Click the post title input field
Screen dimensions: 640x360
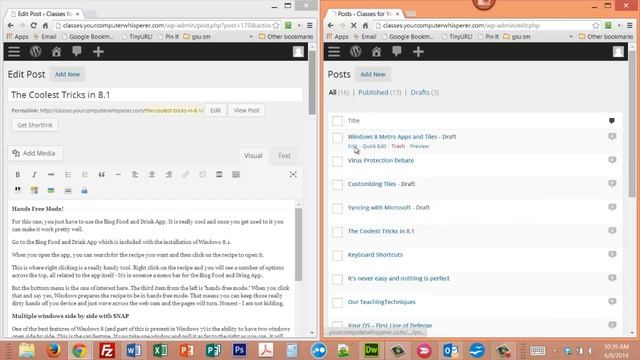155,95
